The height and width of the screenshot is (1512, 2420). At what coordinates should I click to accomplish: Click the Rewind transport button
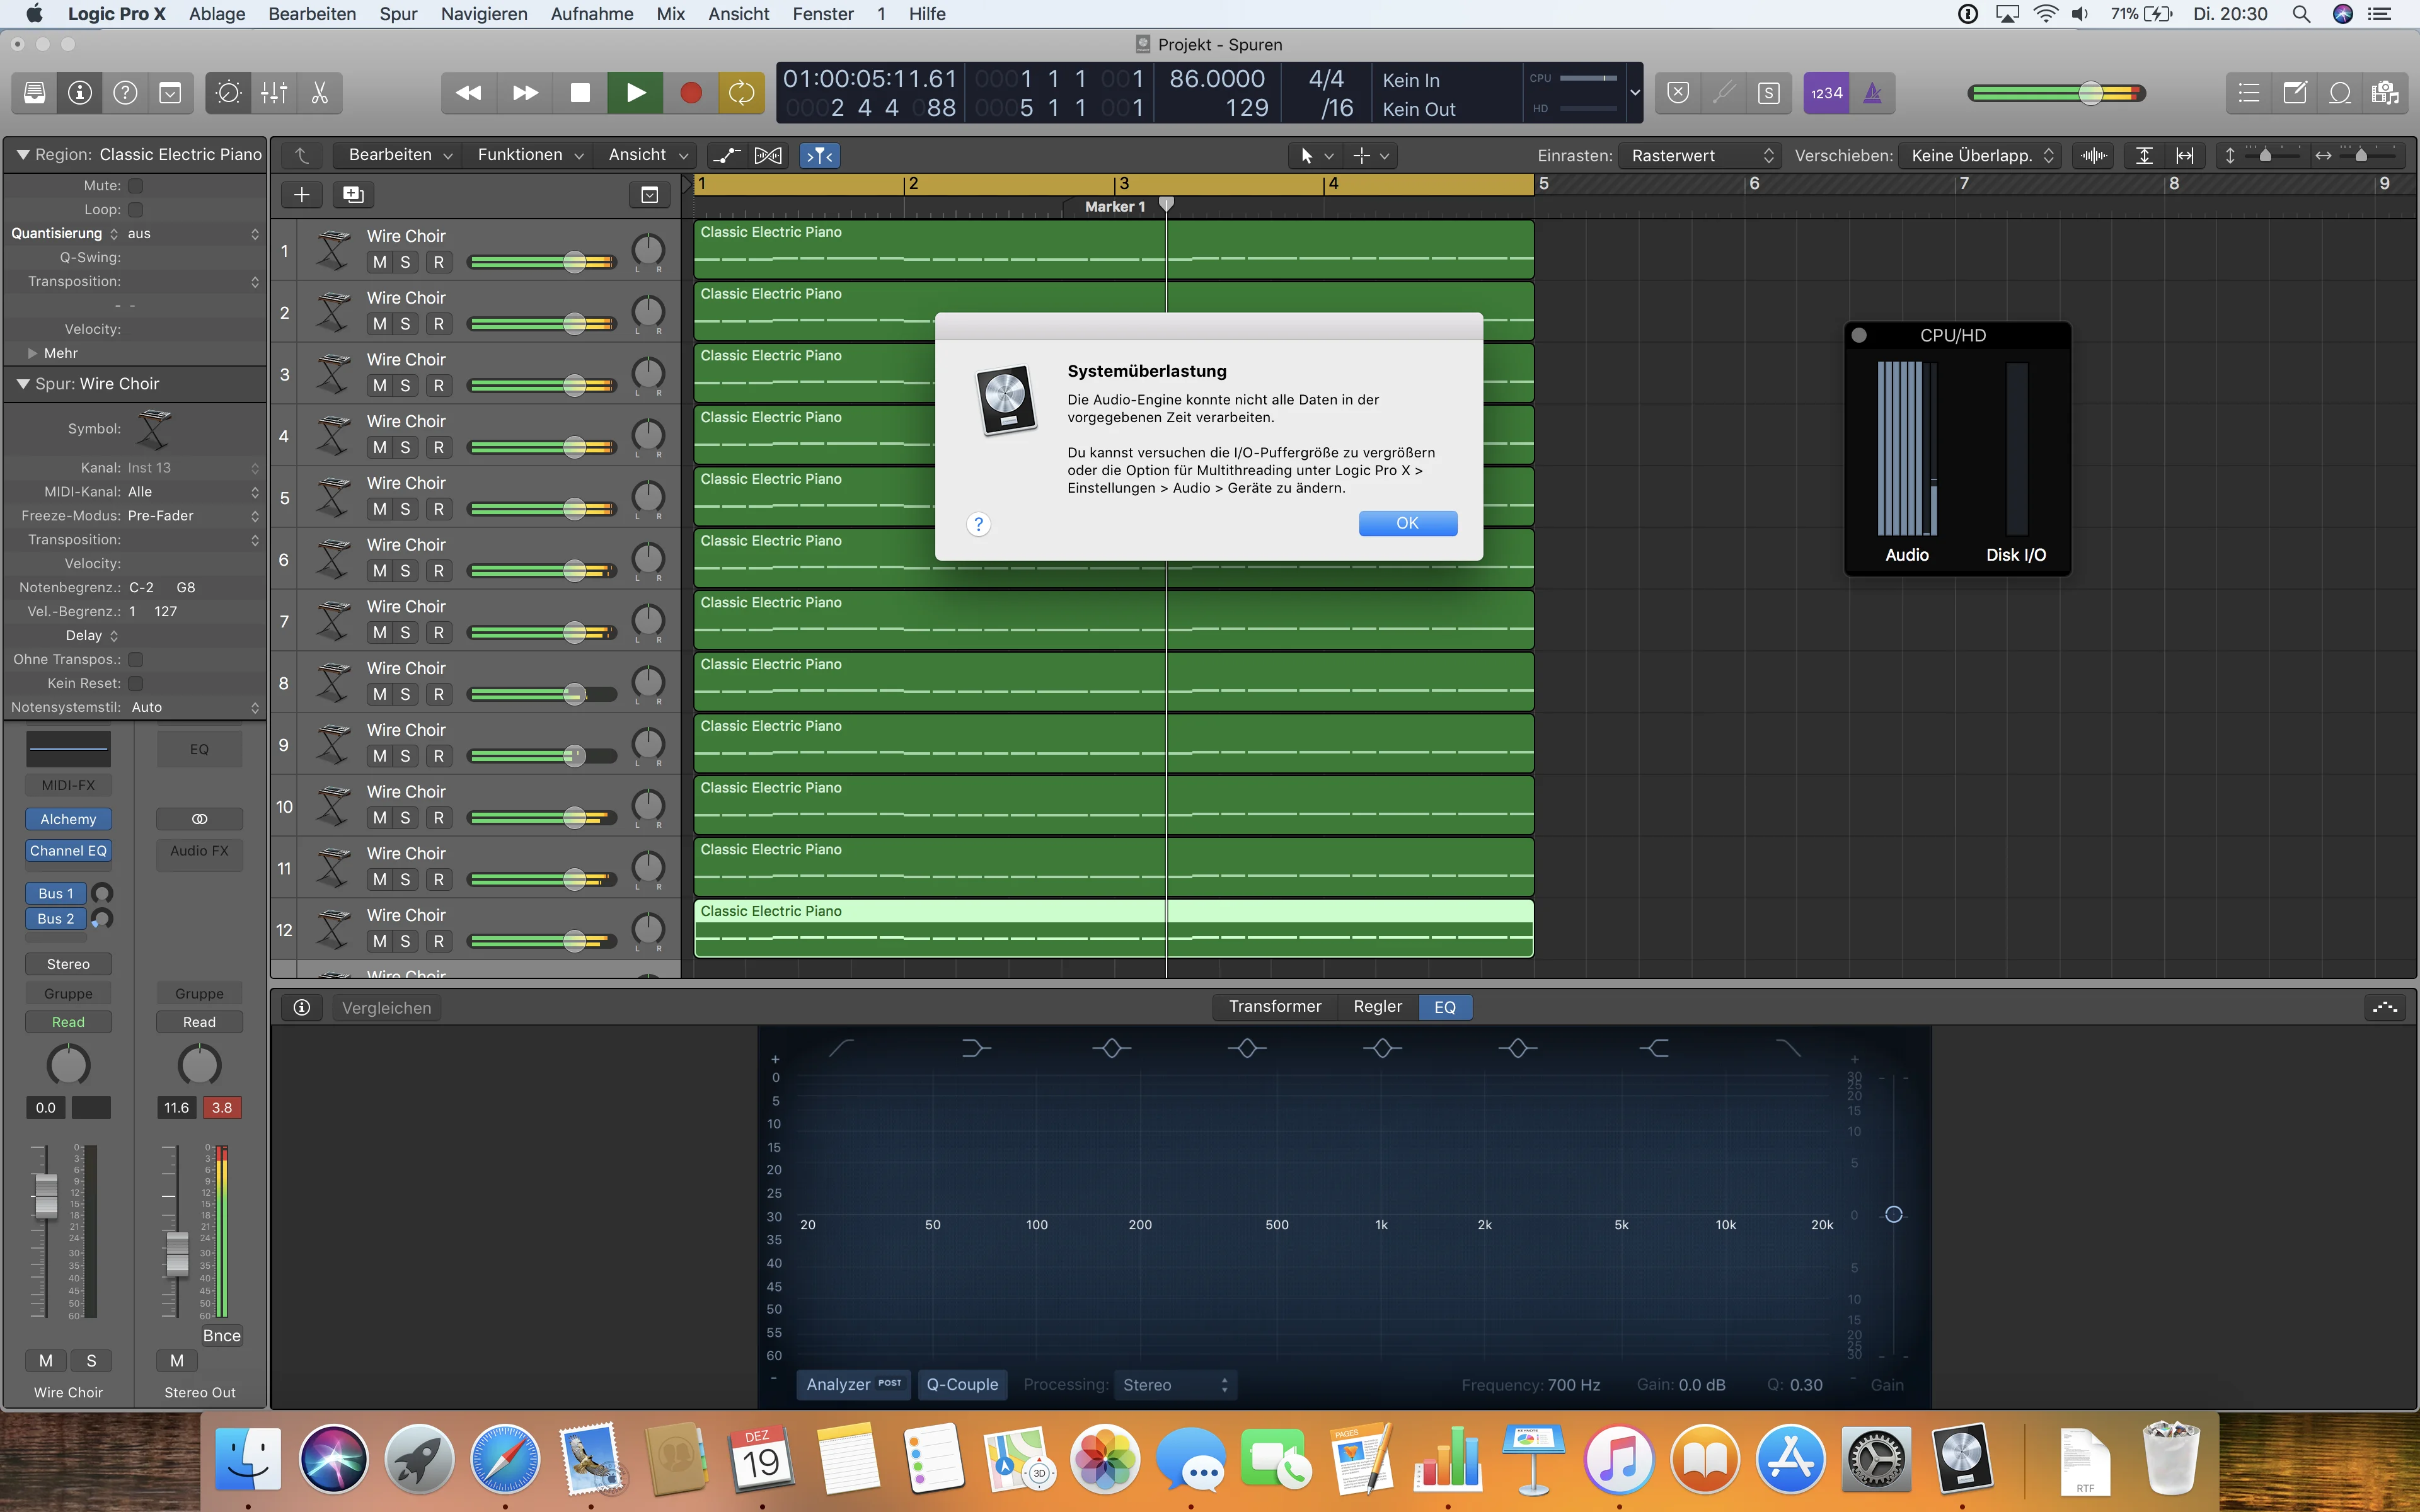469,93
